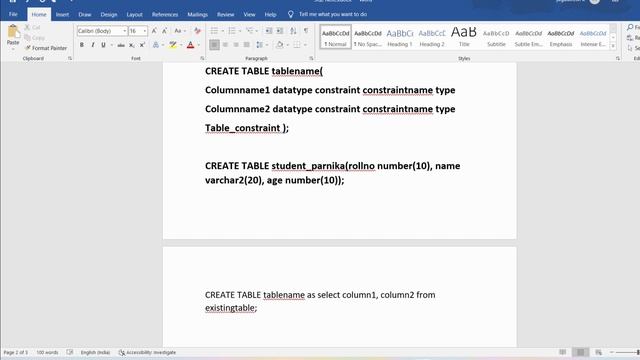Toggle Italic formatting
This screenshot has width=640, height=360.
pos(93,45)
